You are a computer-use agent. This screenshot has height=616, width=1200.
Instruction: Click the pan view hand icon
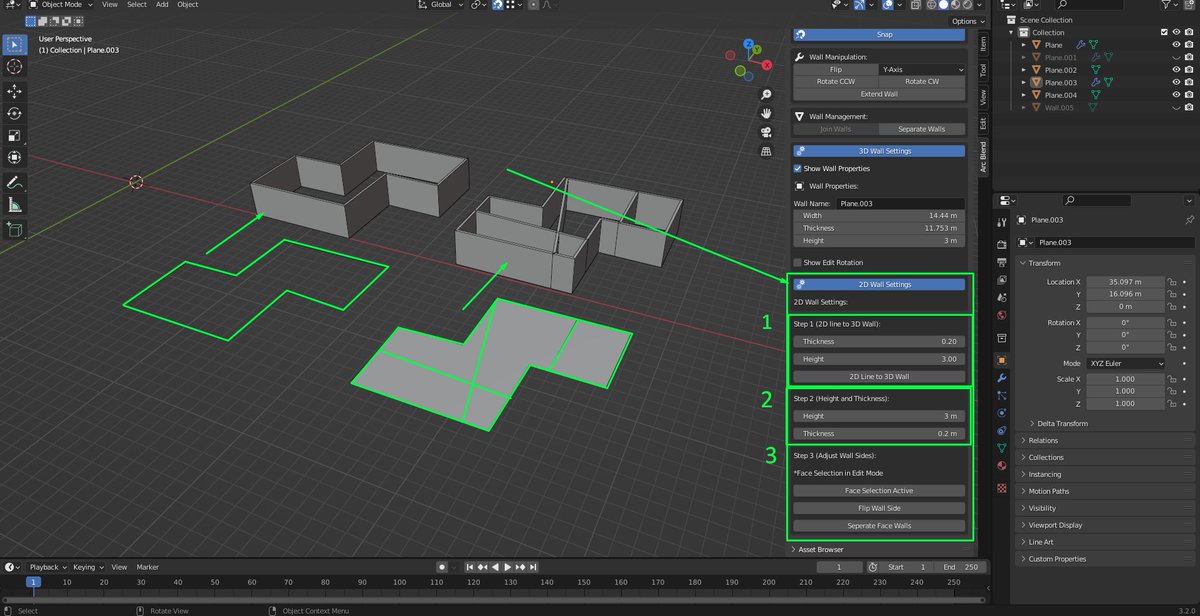click(766, 113)
